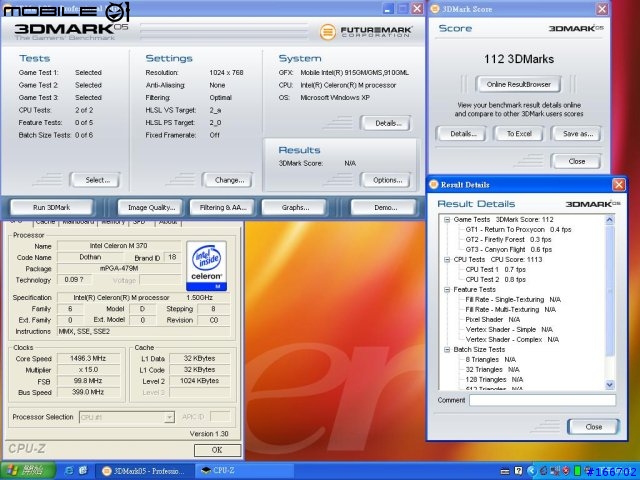Image resolution: width=640 pixels, height=480 pixels.
Task: Click the 'Intel Celeron M 370' name field
Action: (119, 246)
